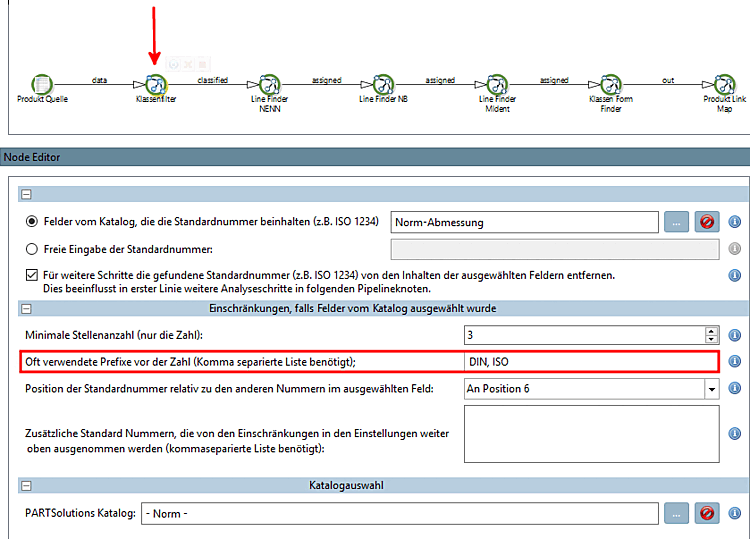
Task: Open the Position der Standardnummer dropdown
Action: pyautogui.click(x=712, y=389)
